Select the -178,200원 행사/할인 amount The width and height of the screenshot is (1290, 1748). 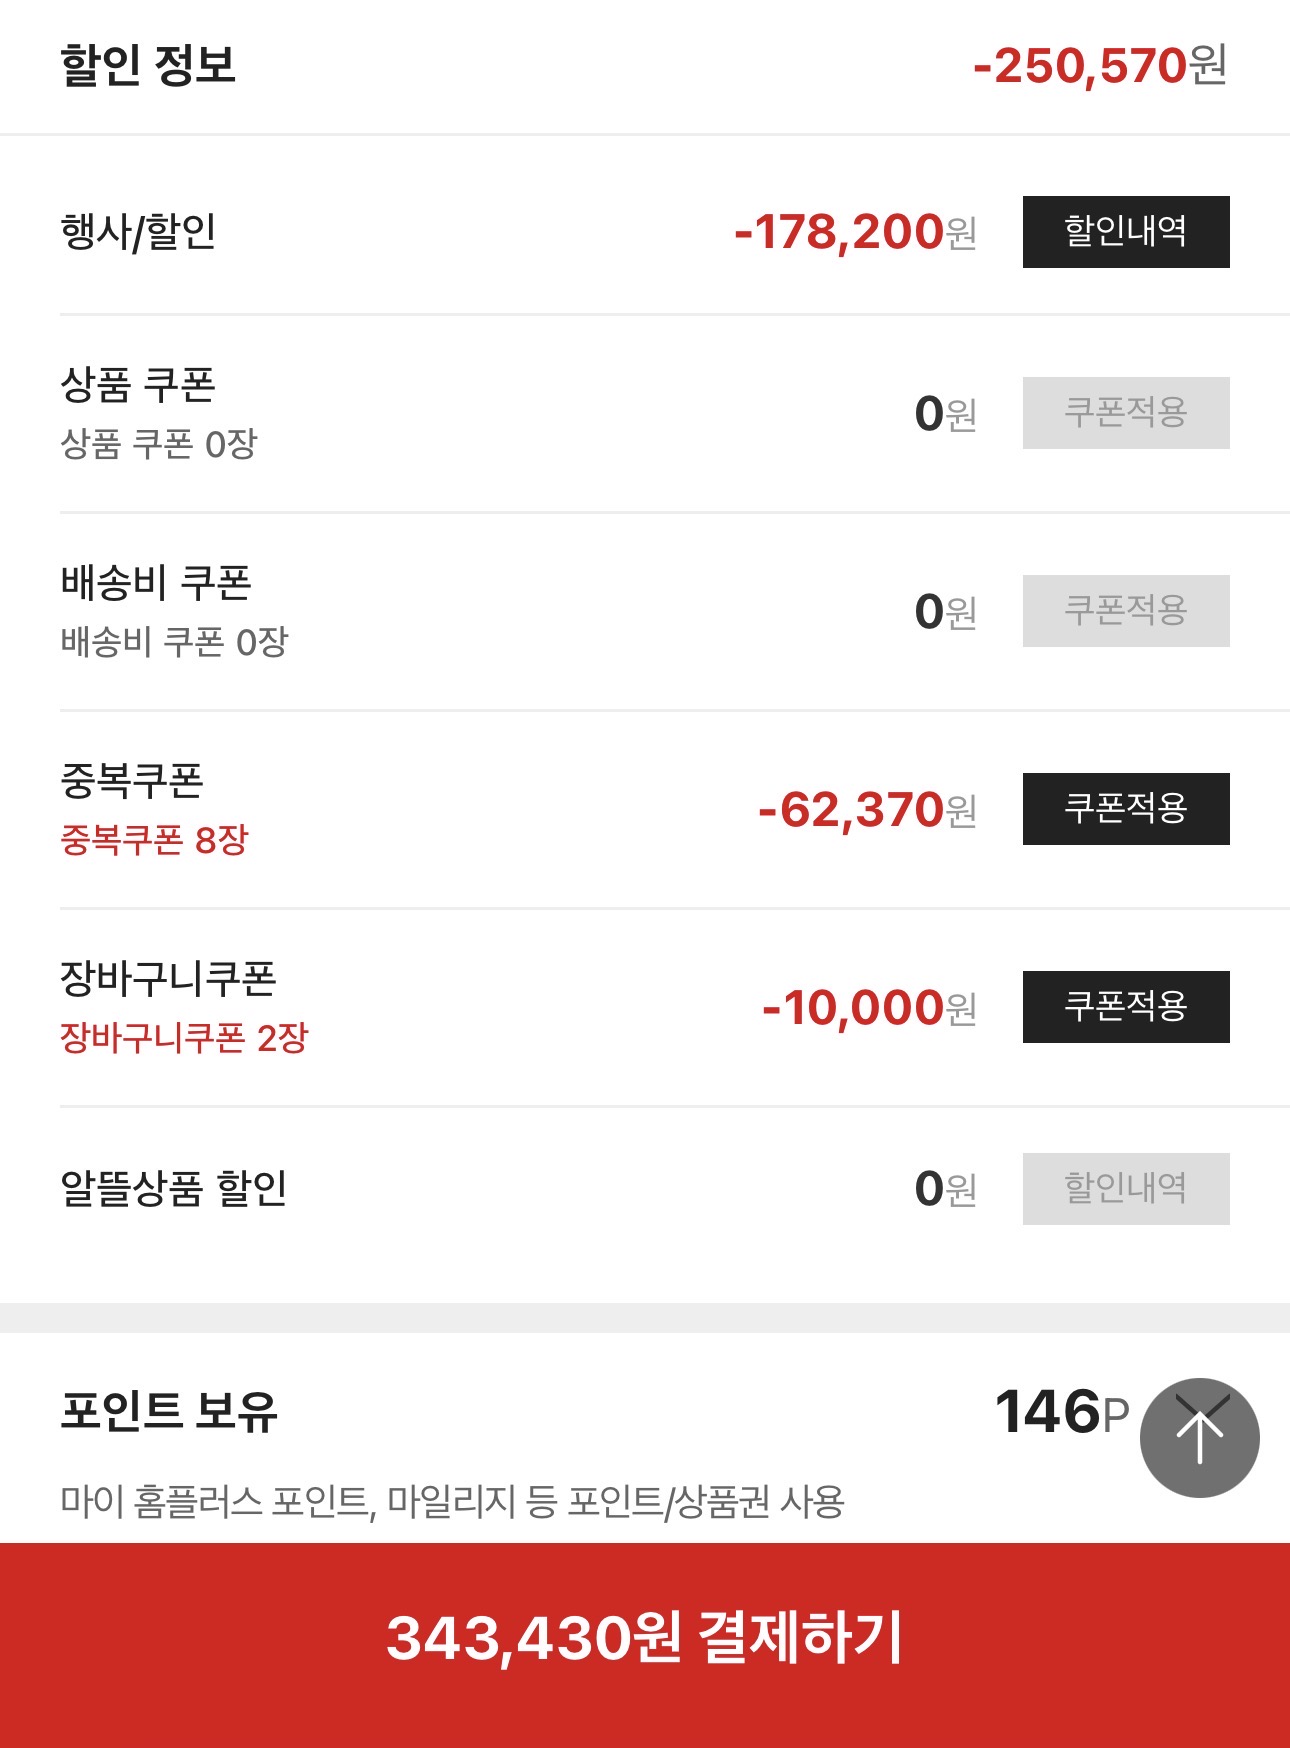point(854,232)
